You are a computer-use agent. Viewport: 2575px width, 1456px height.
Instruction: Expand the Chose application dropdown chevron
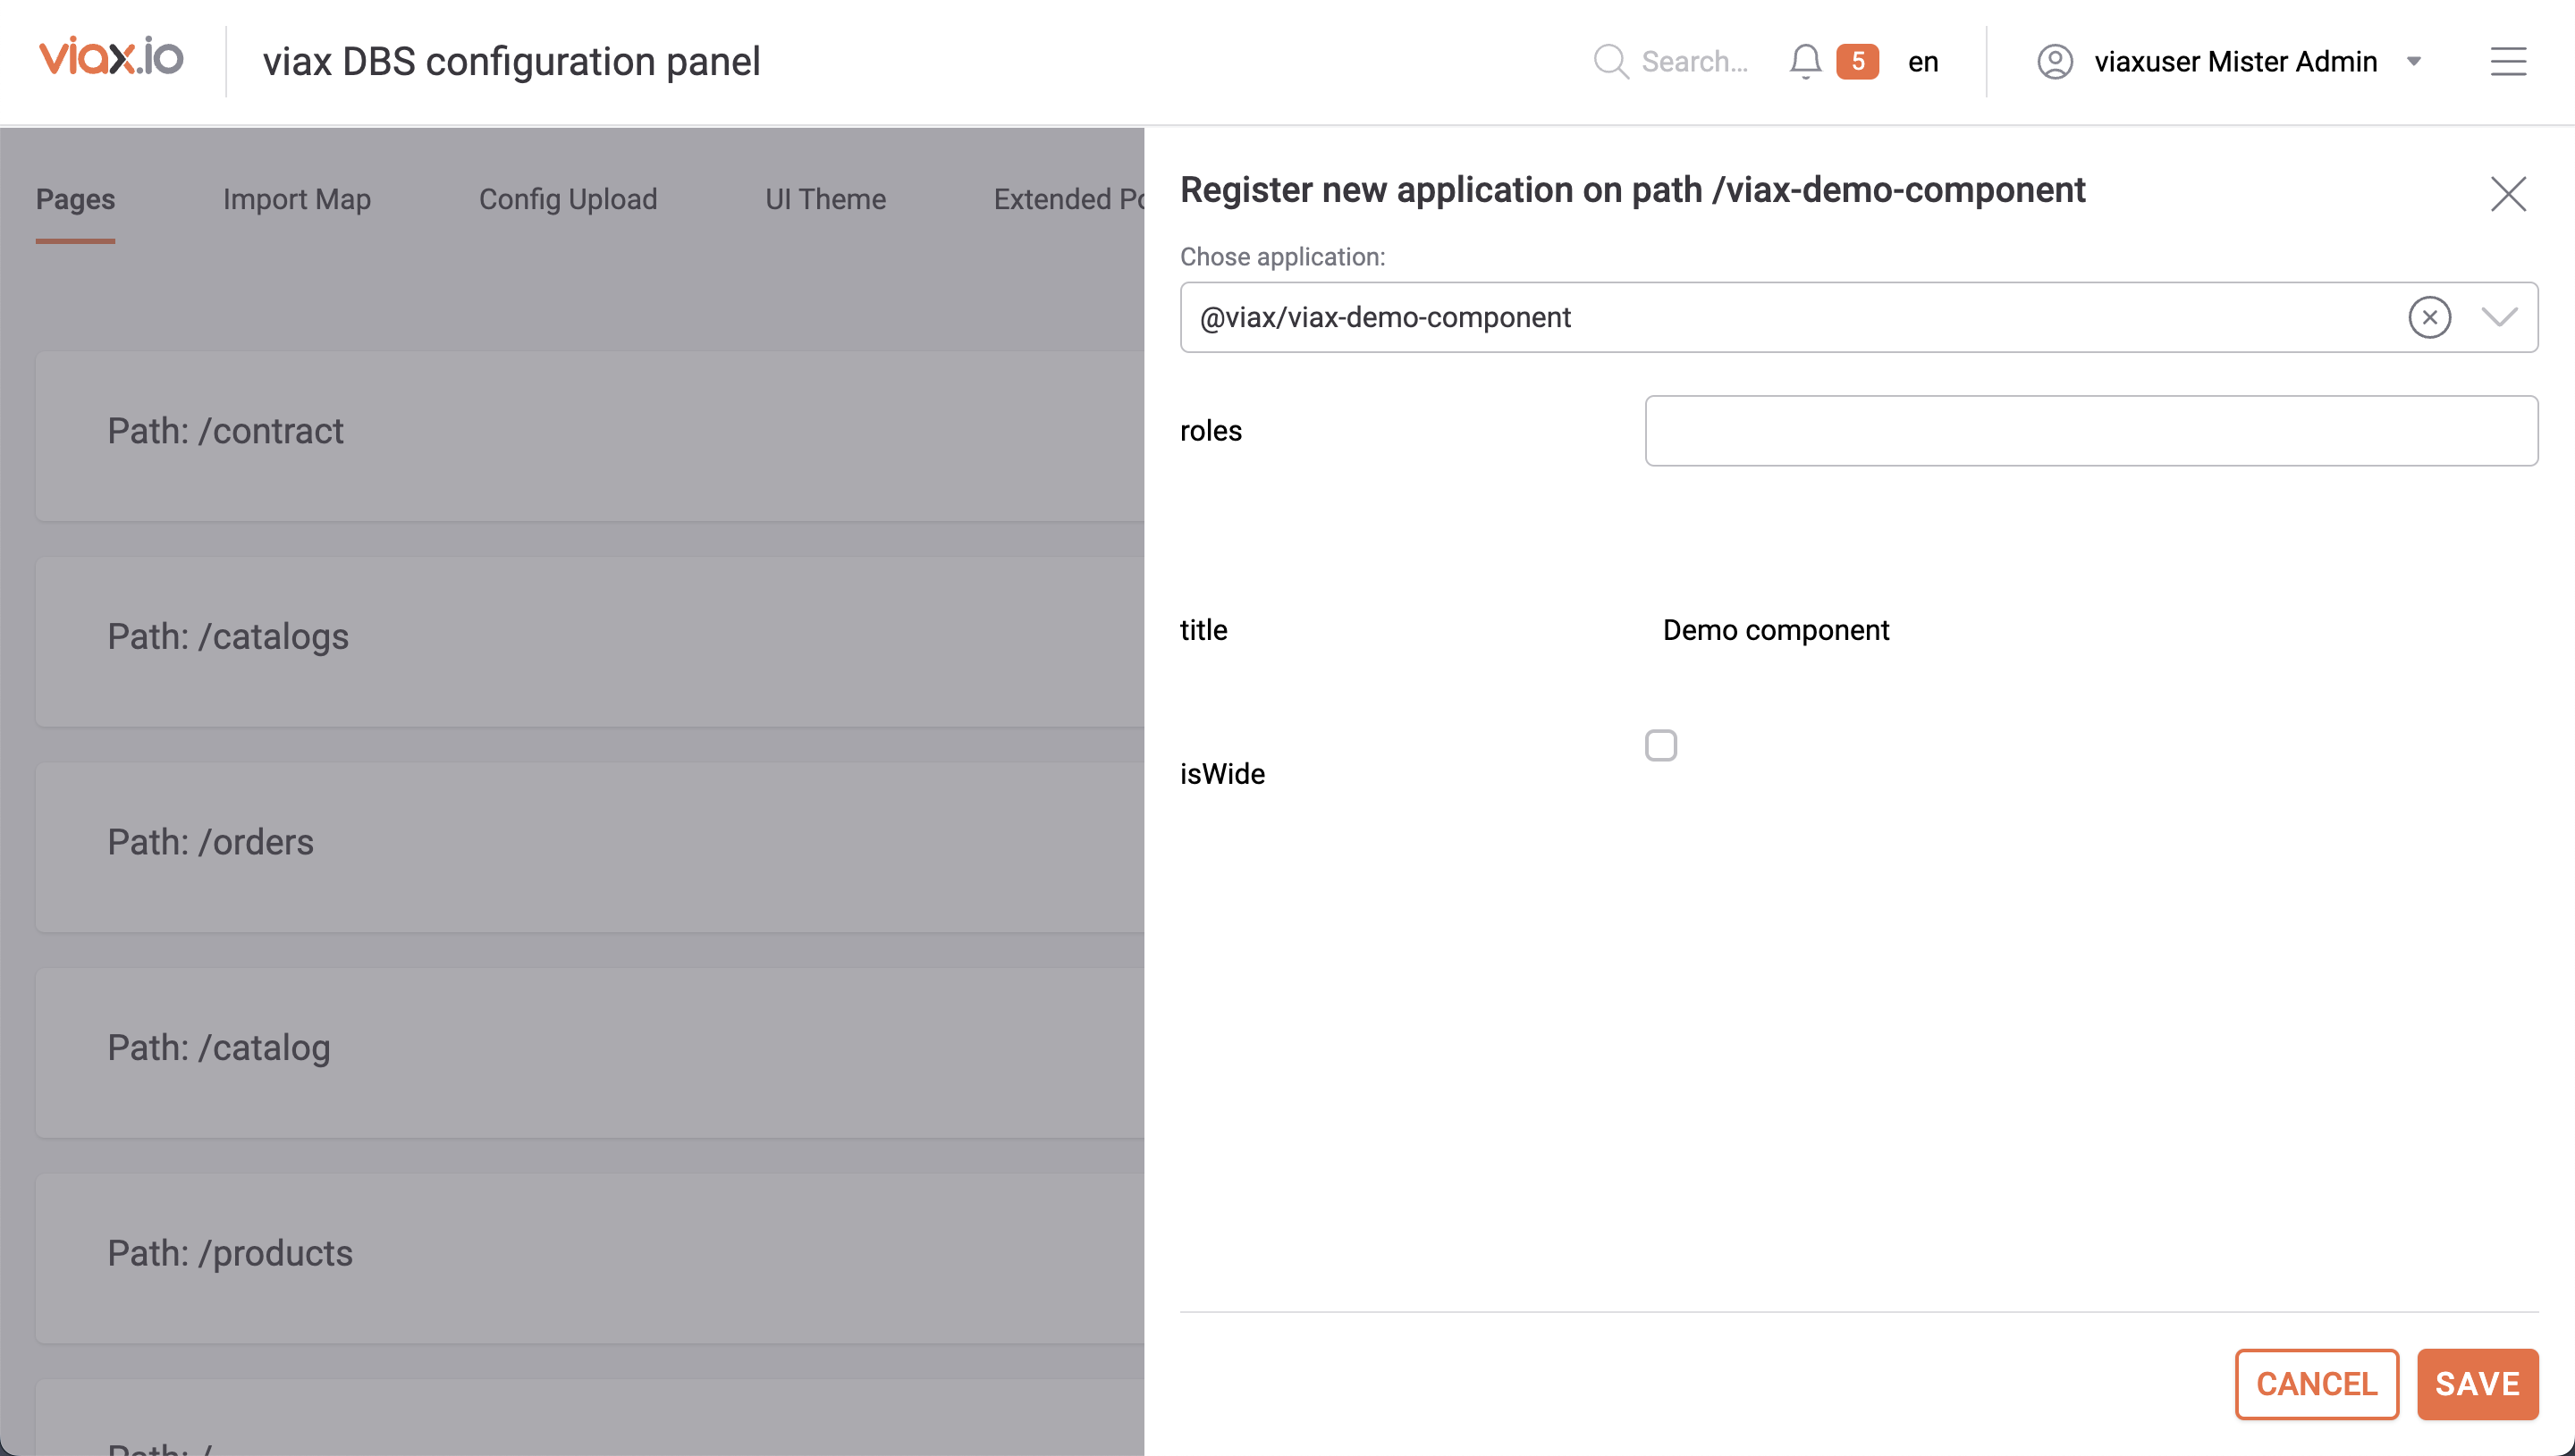(2499, 317)
